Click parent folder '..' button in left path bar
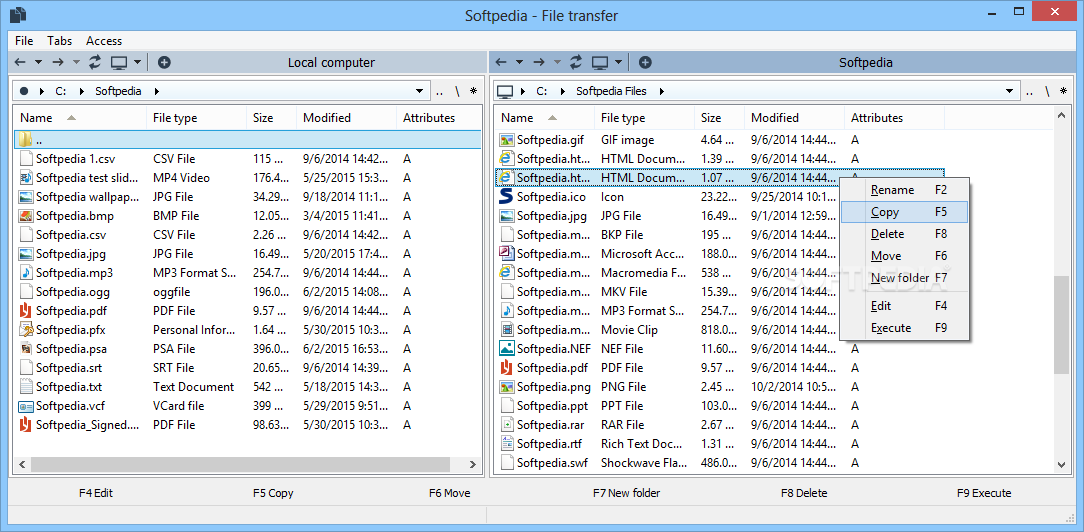Image resolution: width=1084 pixels, height=532 pixels. pos(440,91)
